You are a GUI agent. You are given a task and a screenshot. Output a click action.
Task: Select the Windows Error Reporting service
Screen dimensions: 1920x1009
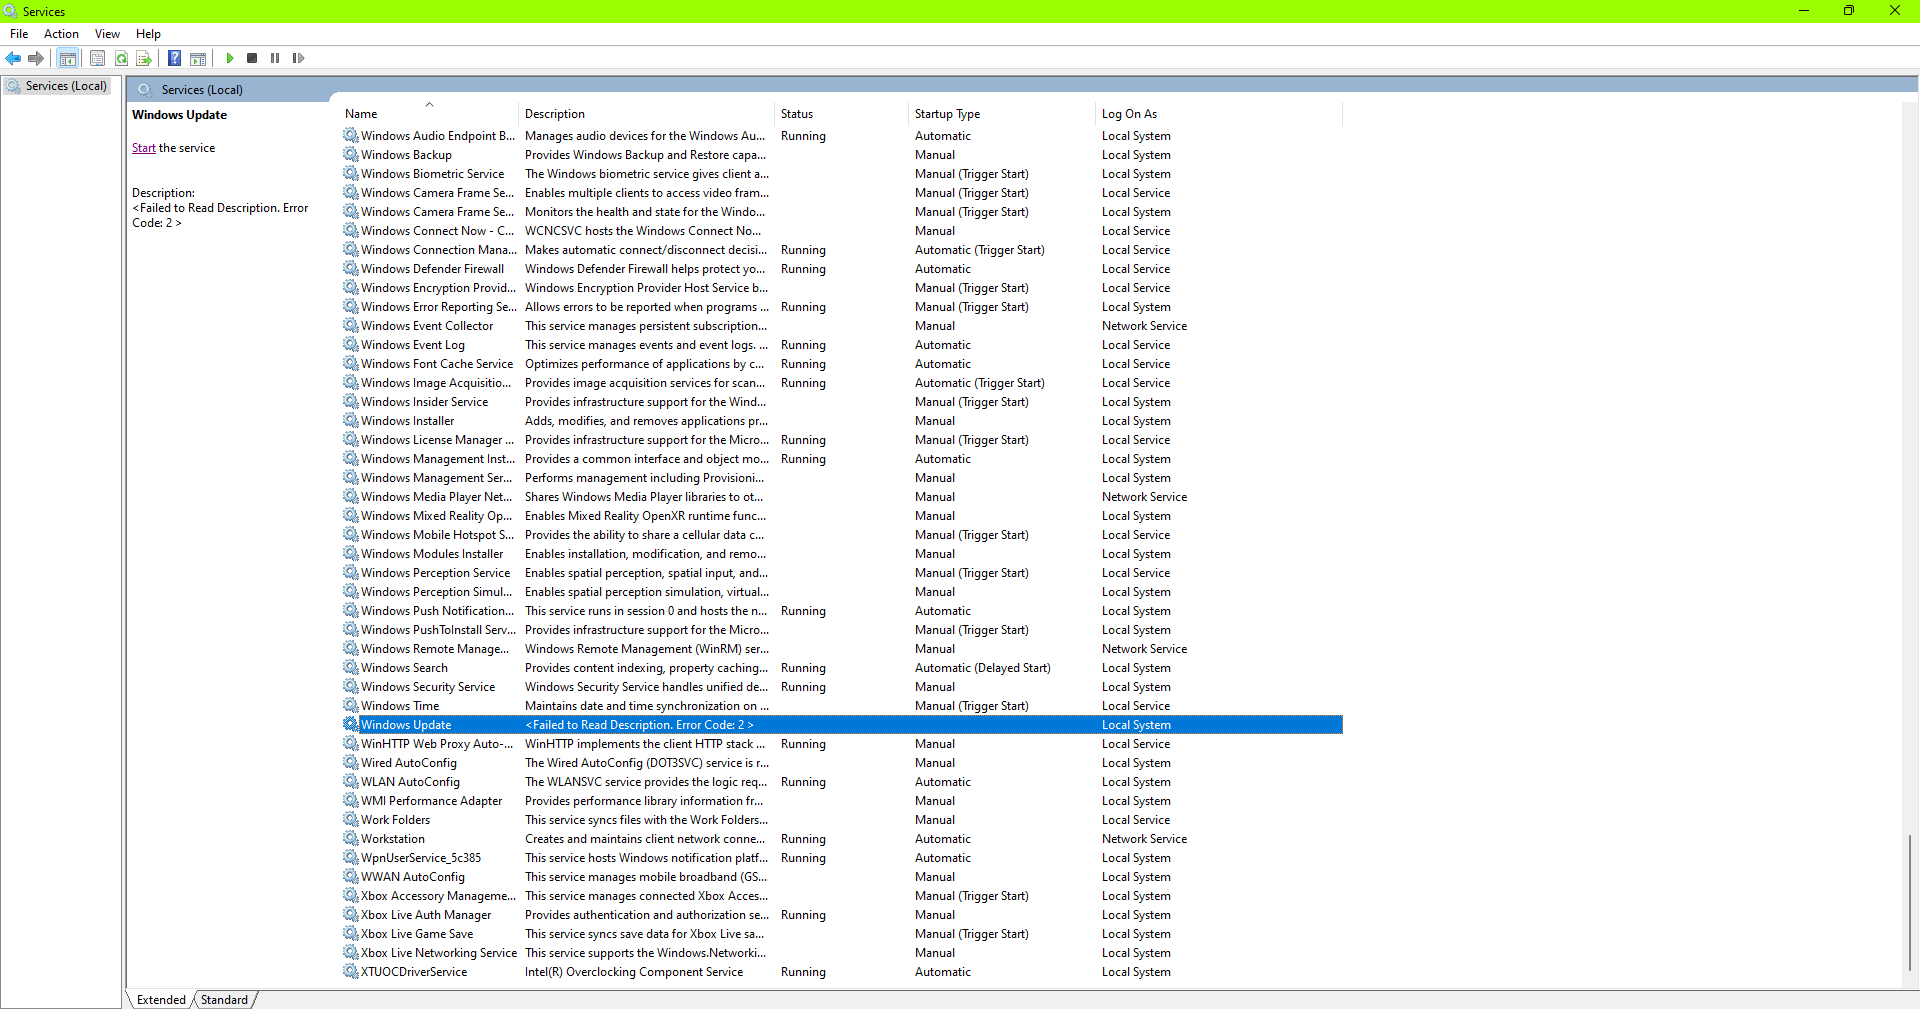[842, 307]
